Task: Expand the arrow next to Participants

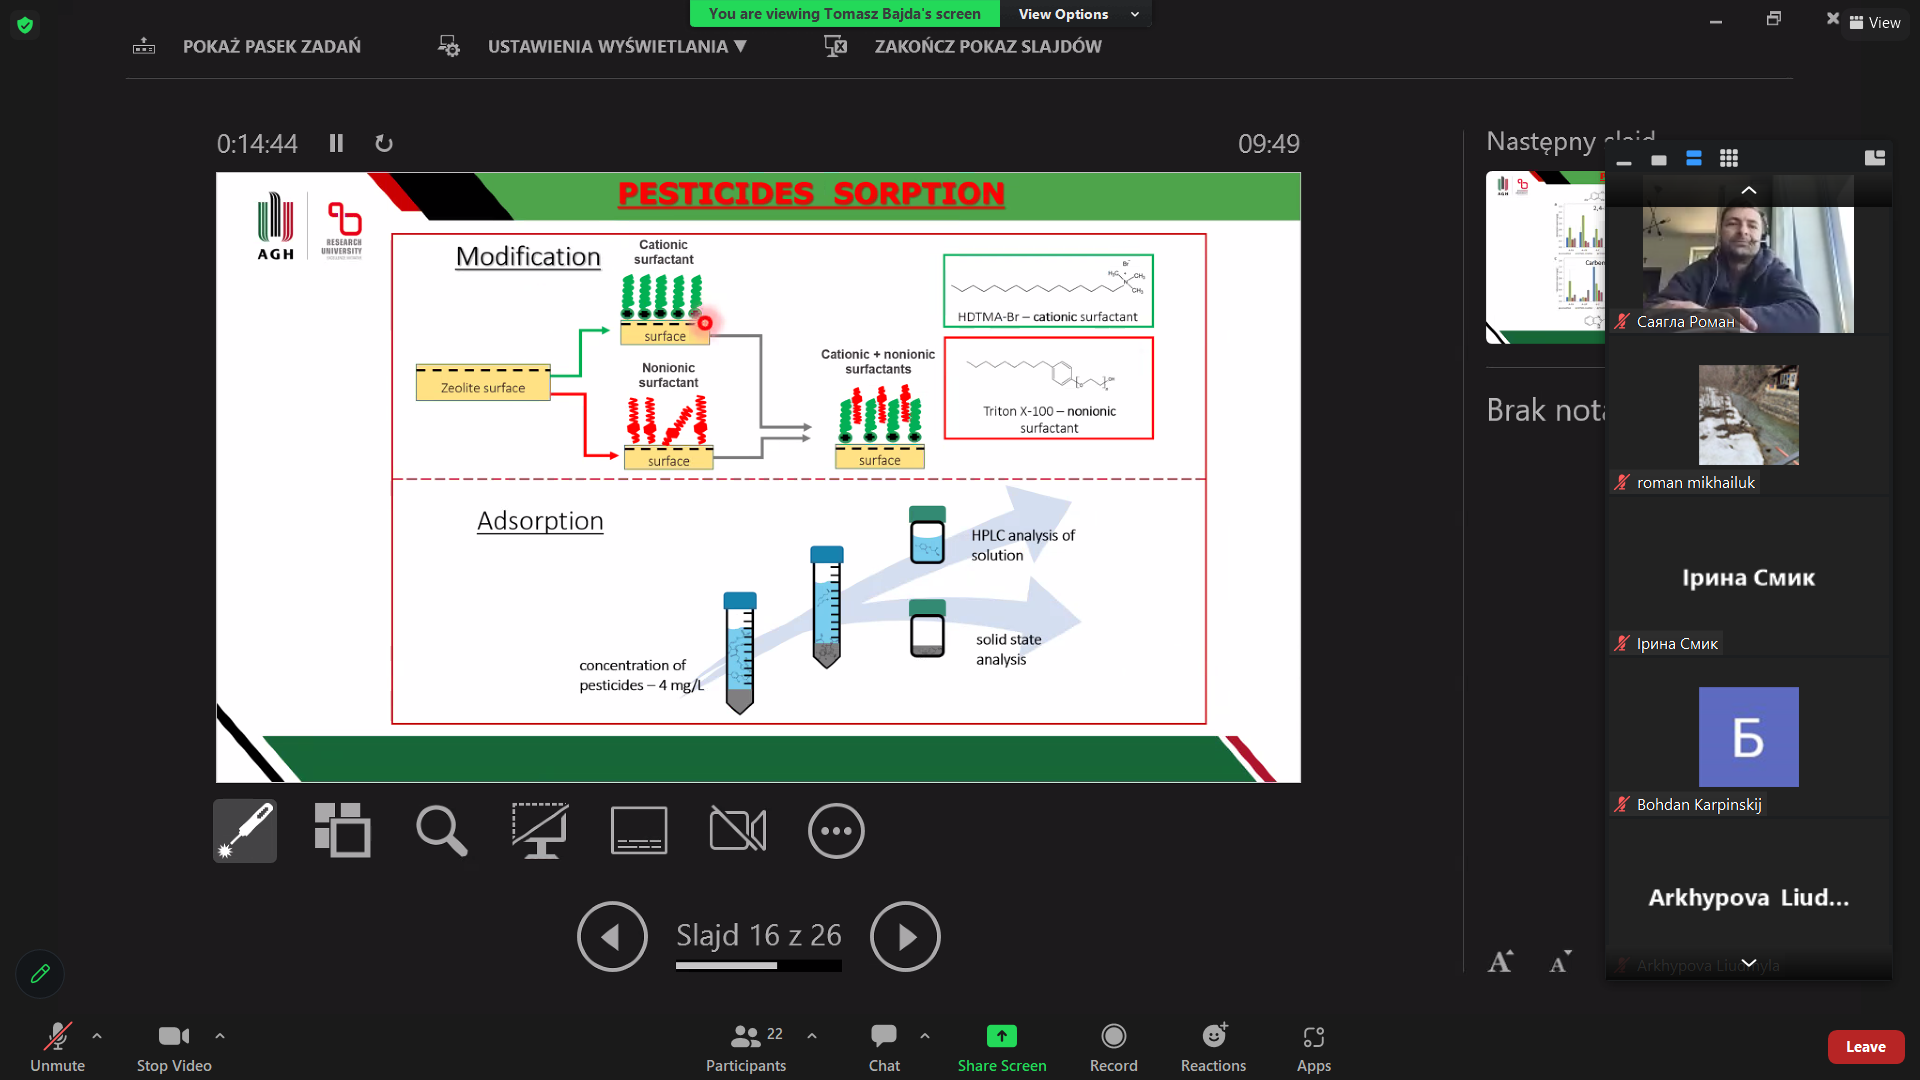Action: [x=812, y=1036]
